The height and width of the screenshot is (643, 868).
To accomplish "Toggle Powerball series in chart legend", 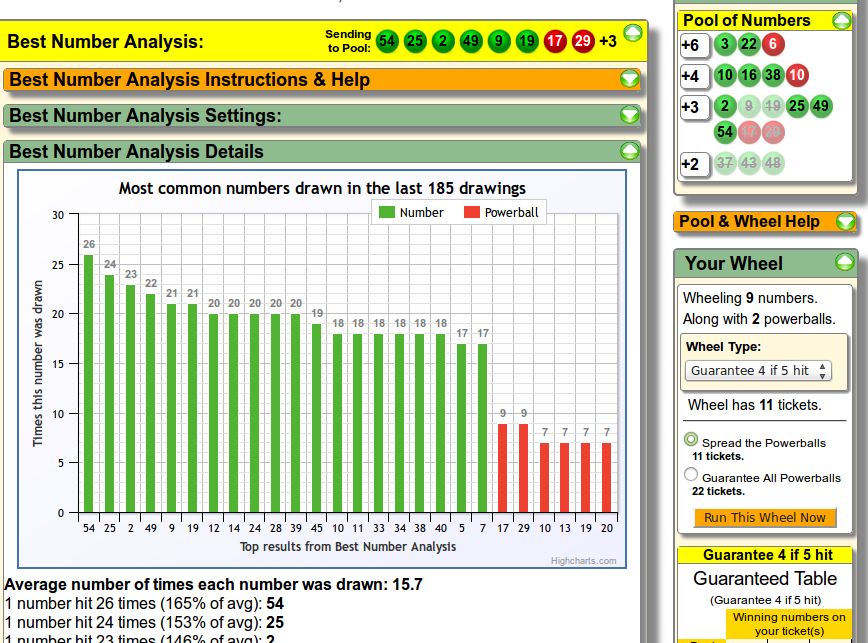I will pyautogui.click(x=500, y=212).
